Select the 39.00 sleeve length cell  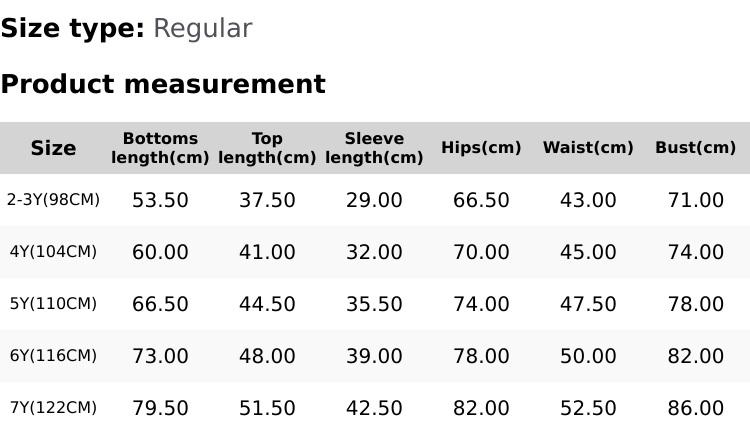click(x=374, y=356)
